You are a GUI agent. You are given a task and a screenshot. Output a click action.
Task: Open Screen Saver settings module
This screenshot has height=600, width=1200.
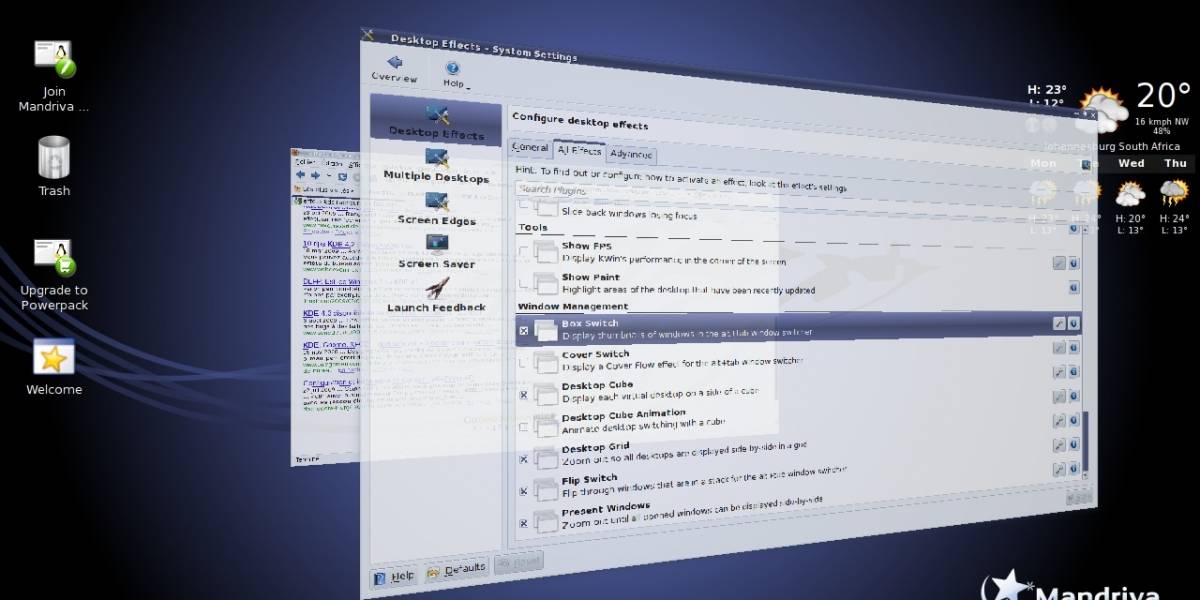click(436, 253)
